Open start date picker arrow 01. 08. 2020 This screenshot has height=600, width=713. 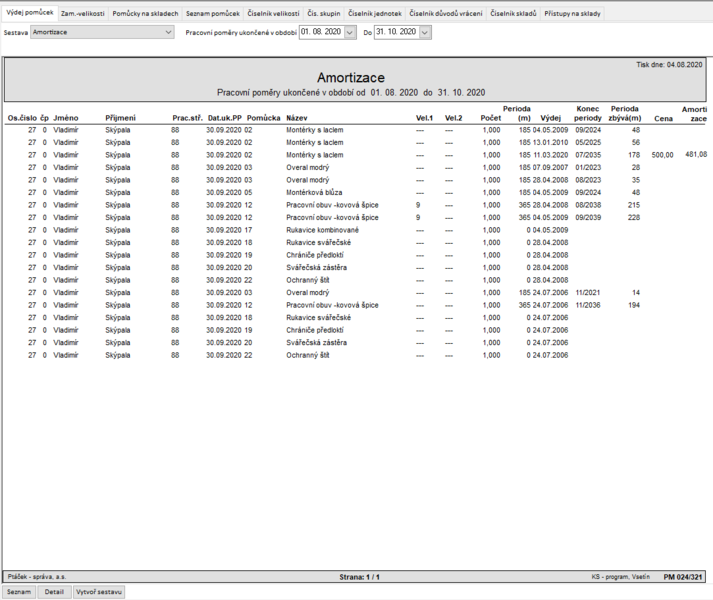click(350, 33)
